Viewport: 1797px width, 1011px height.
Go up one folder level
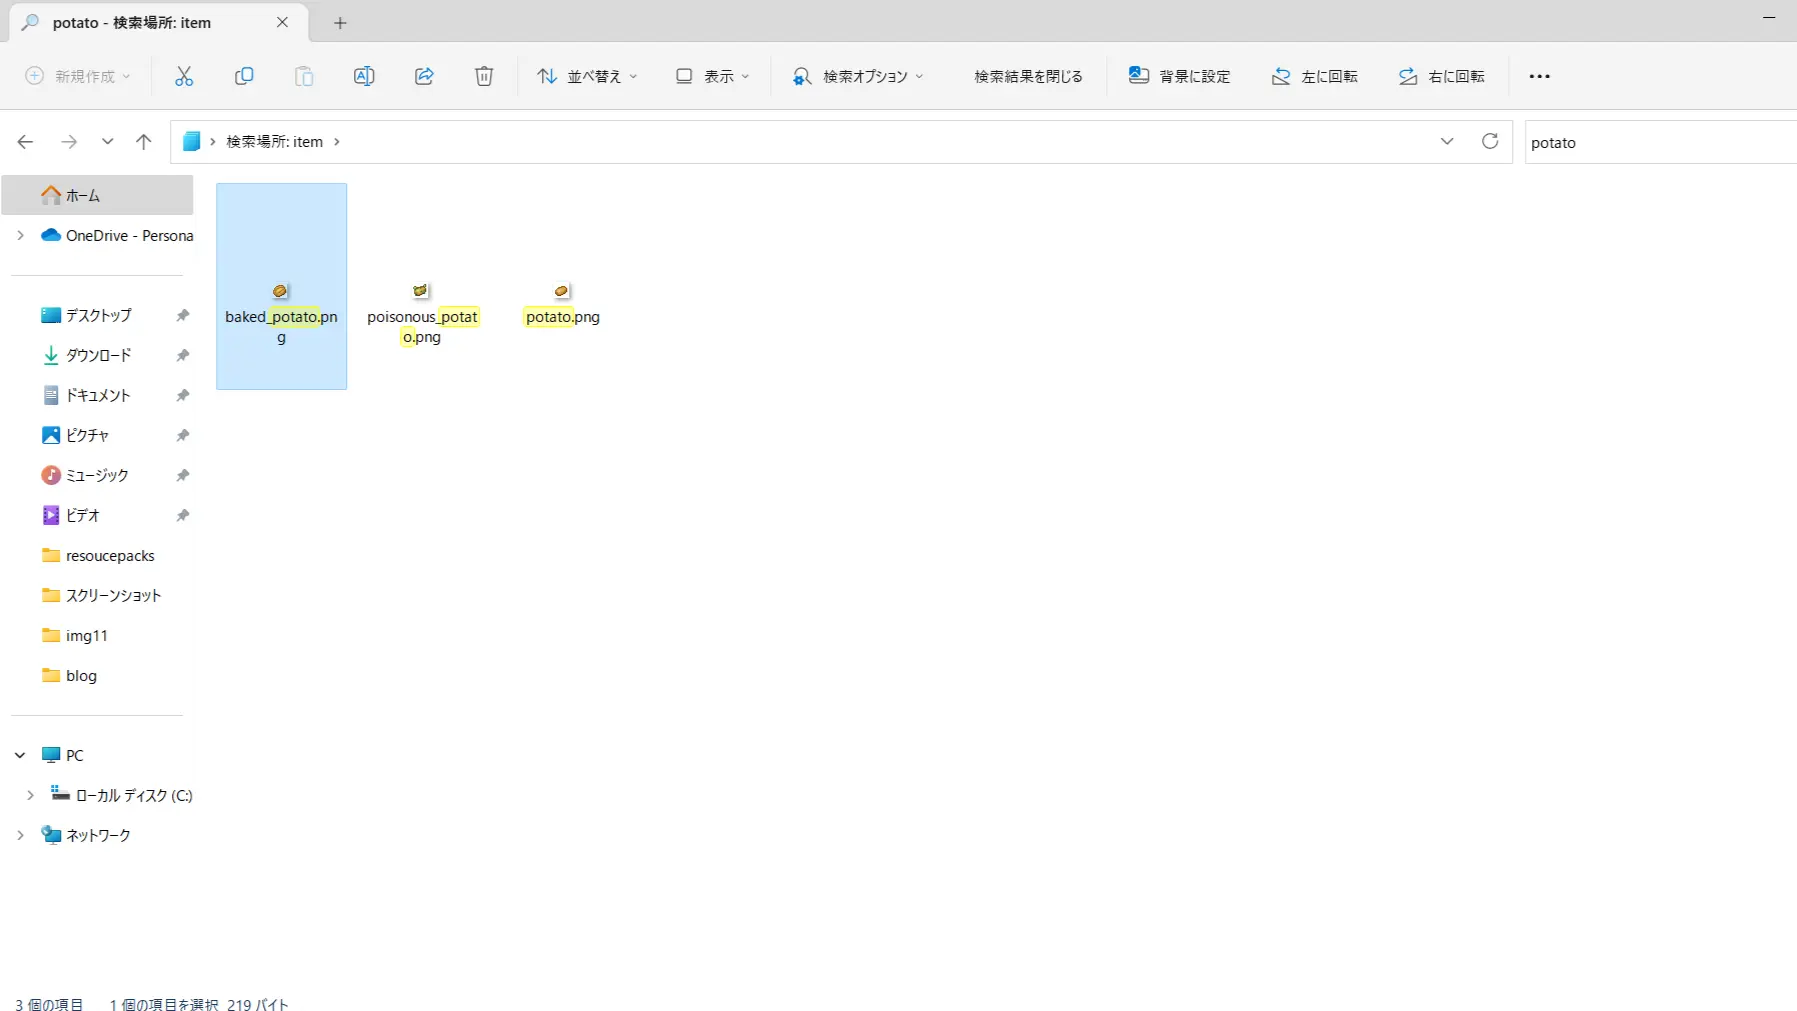[x=144, y=142]
